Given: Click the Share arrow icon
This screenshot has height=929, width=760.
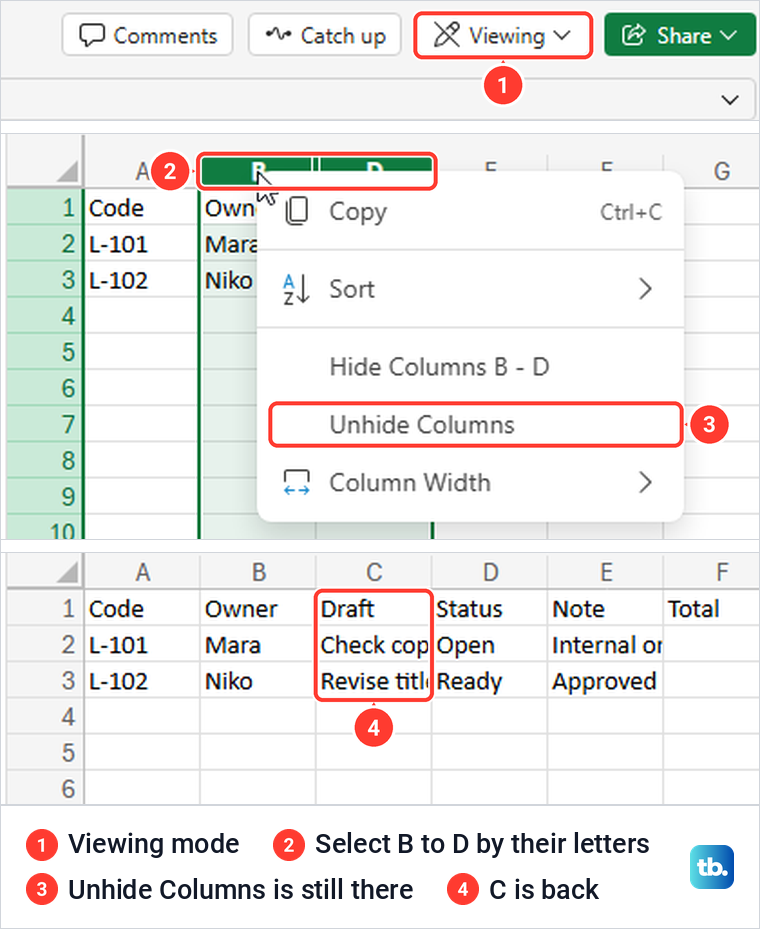Looking at the screenshot, I should pos(633,35).
